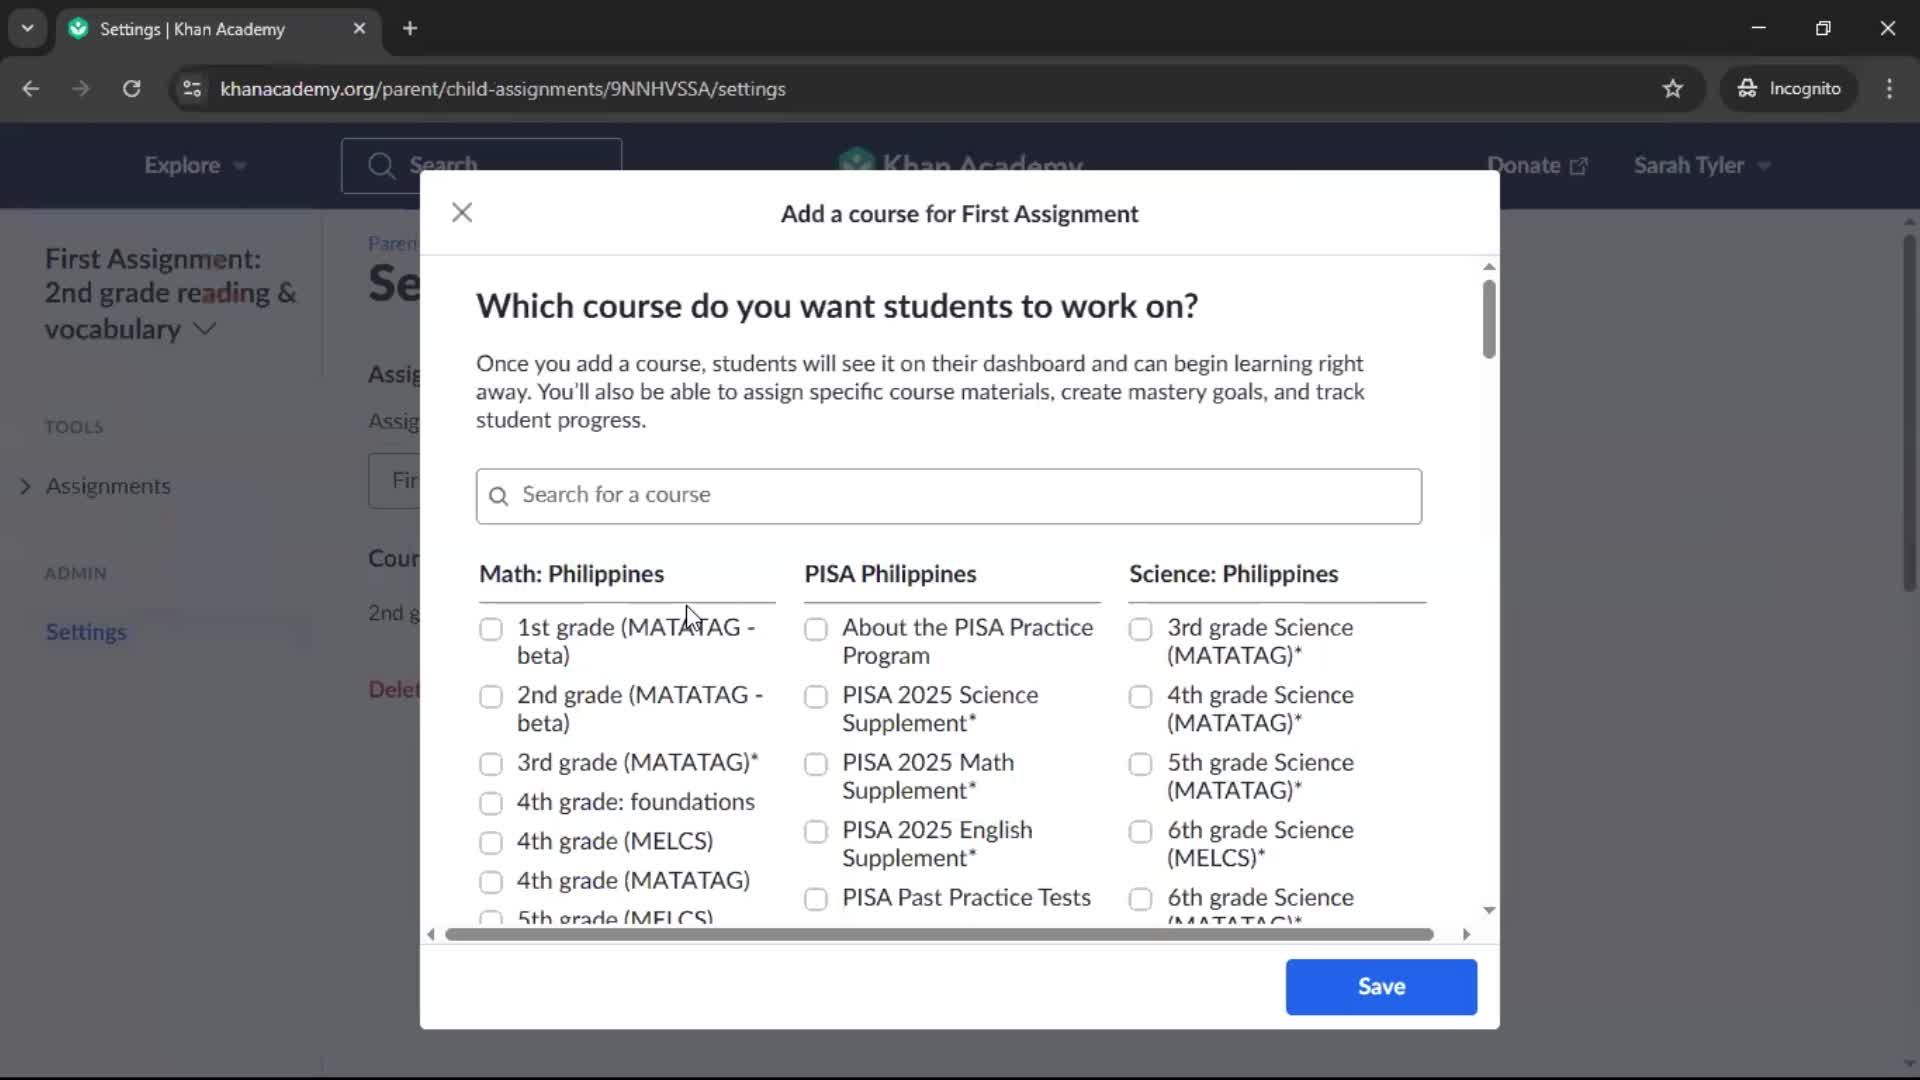Check 4th grade Science (MATATAG)
Viewport: 1920px width, 1080px height.
point(1140,696)
